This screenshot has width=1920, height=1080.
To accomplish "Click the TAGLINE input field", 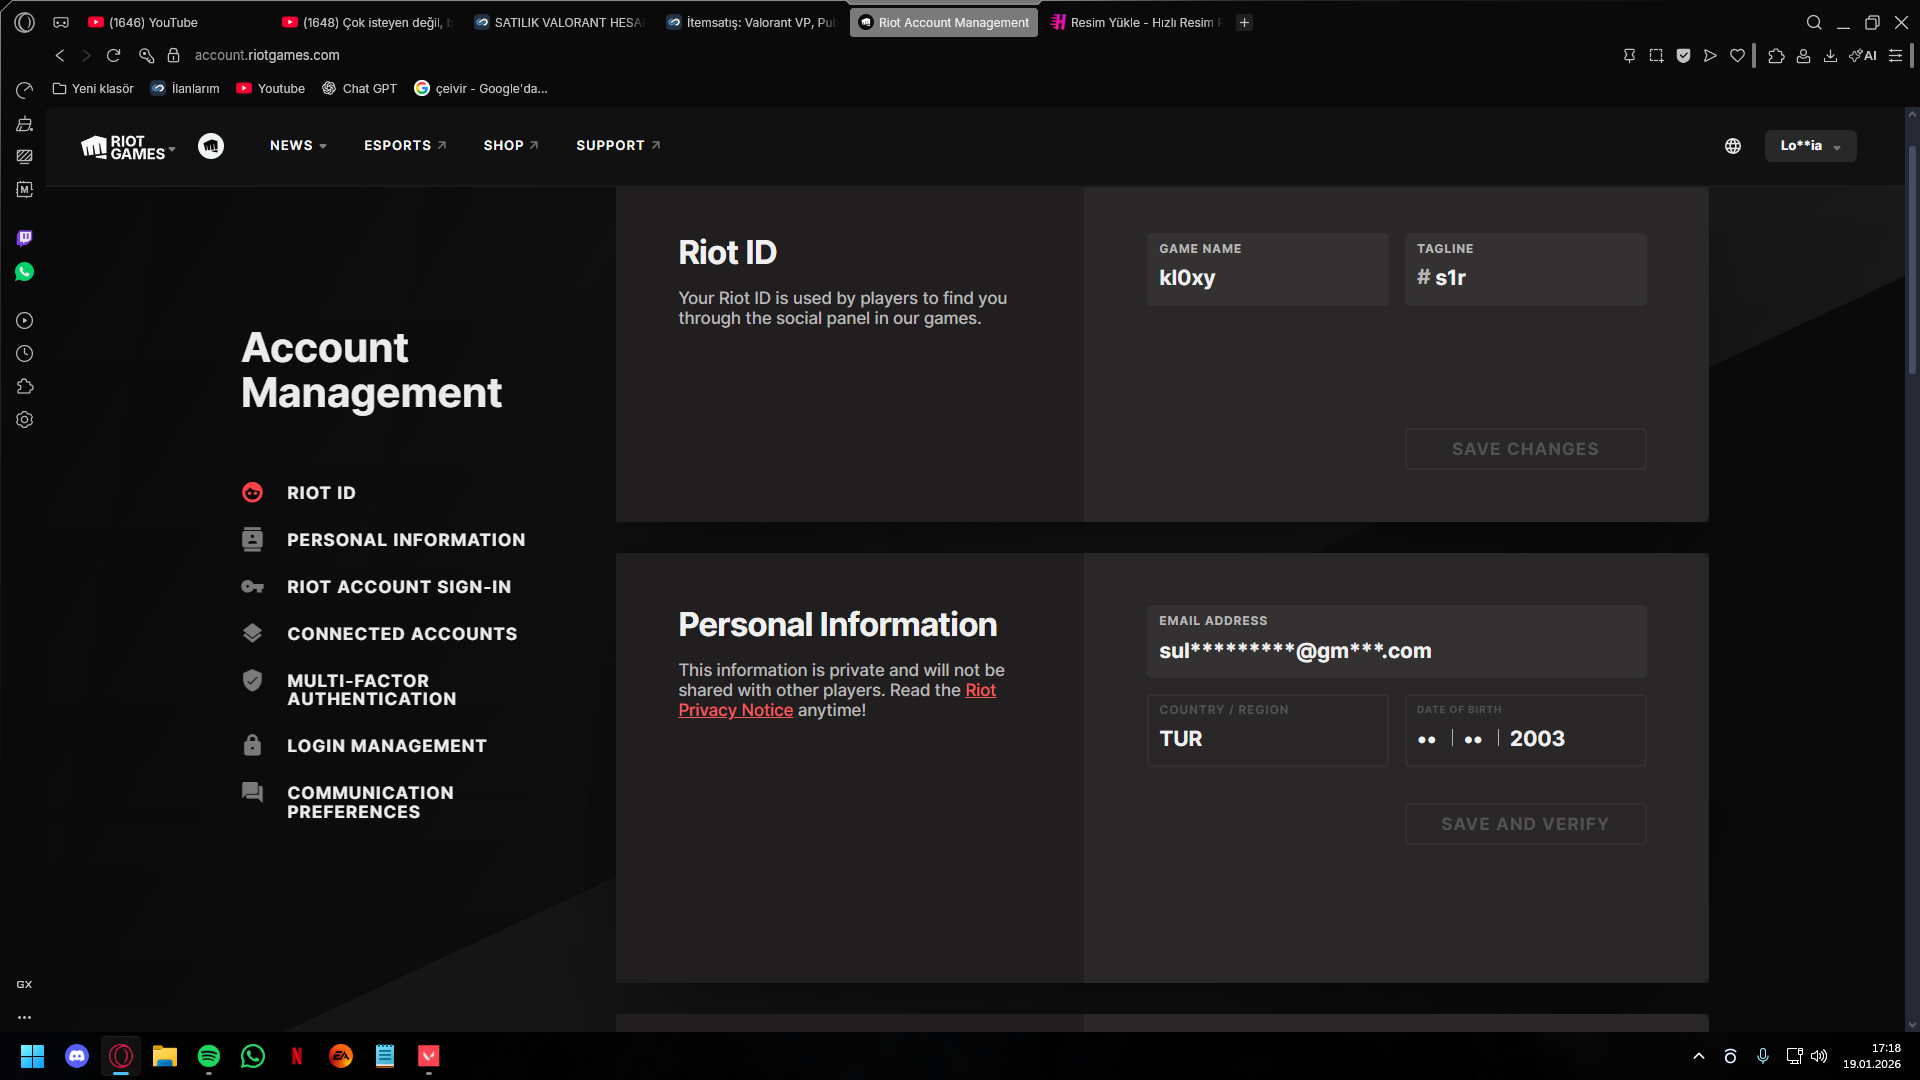I will [1525, 269].
